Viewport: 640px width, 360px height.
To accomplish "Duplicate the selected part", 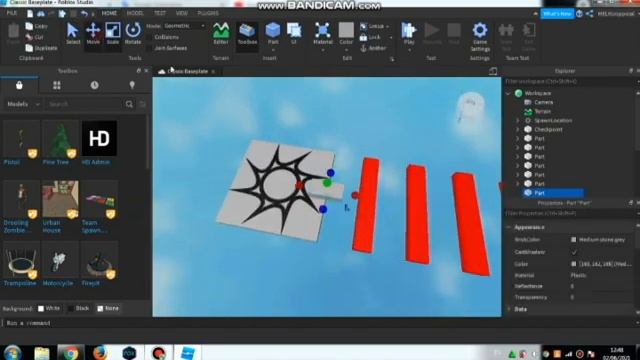I will click(x=41, y=48).
